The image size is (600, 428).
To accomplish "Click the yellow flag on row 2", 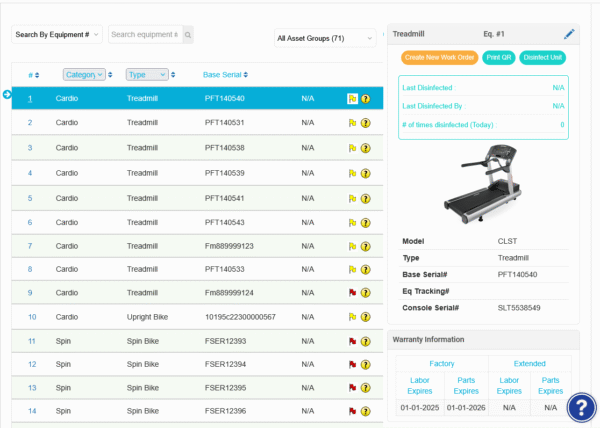I will 352,123.
